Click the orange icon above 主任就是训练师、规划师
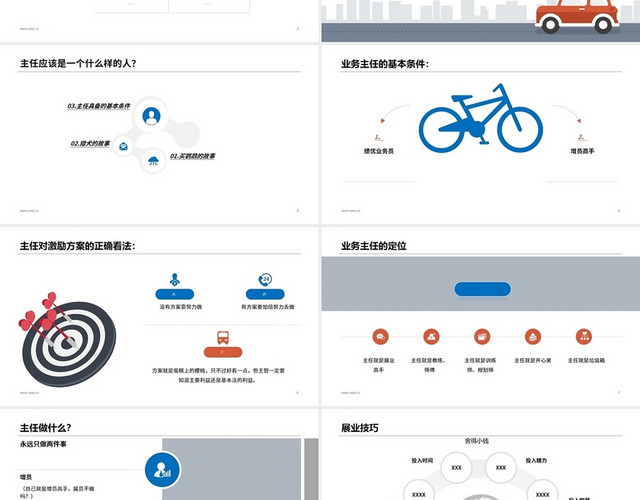 [482, 337]
